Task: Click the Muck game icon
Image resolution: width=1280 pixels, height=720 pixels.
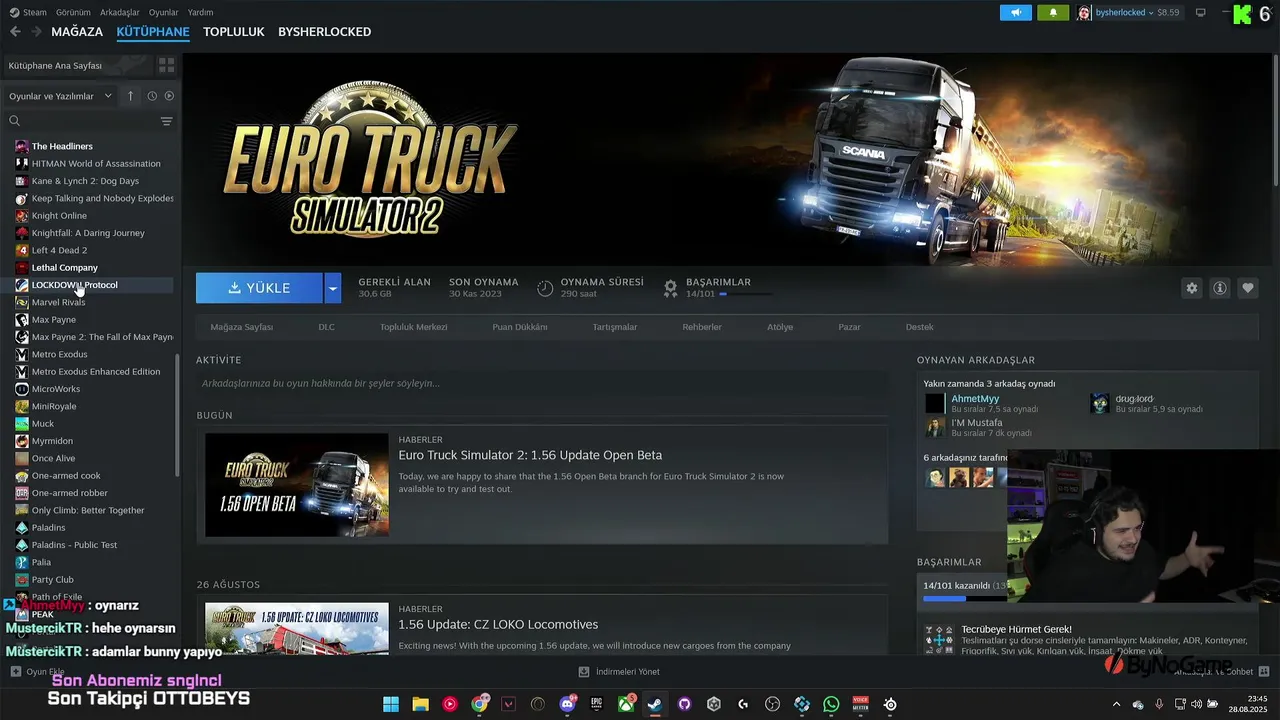Action: (22, 423)
